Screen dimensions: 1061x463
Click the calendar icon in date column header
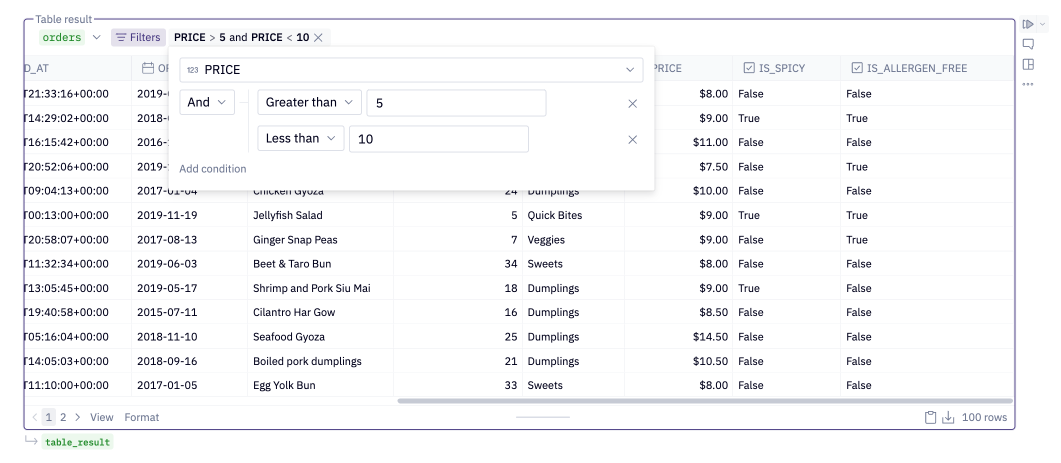148,68
